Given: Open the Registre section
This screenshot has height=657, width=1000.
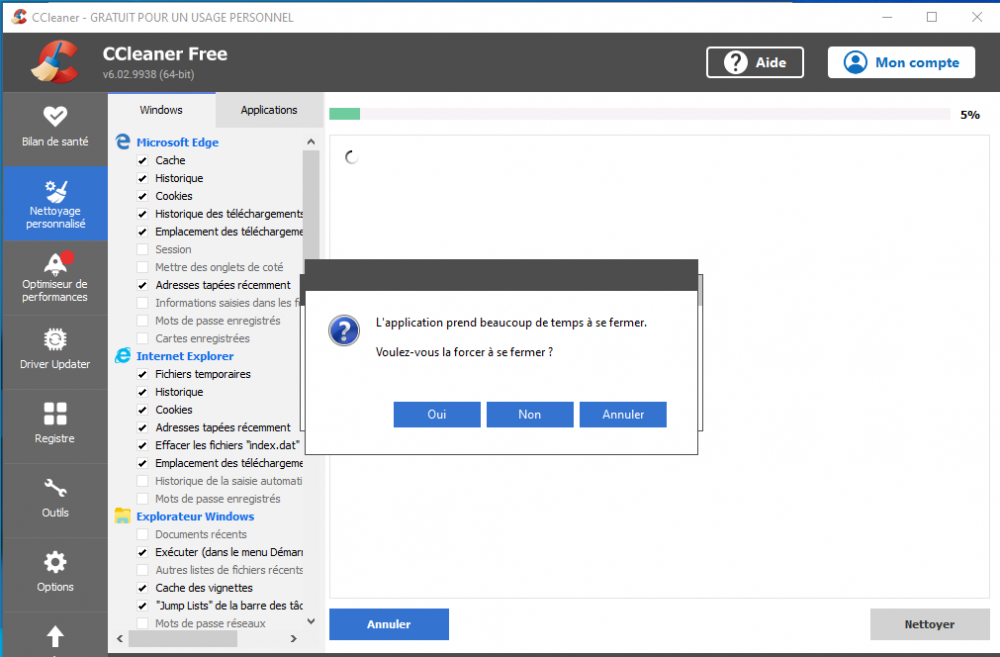Looking at the screenshot, I should [x=55, y=425].
